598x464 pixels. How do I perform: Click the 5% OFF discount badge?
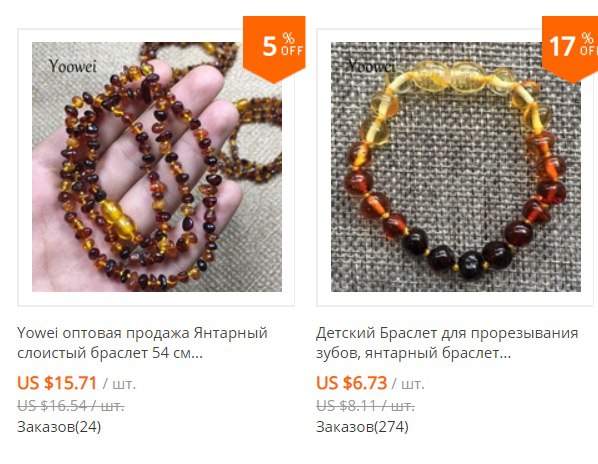click(274, 49)
